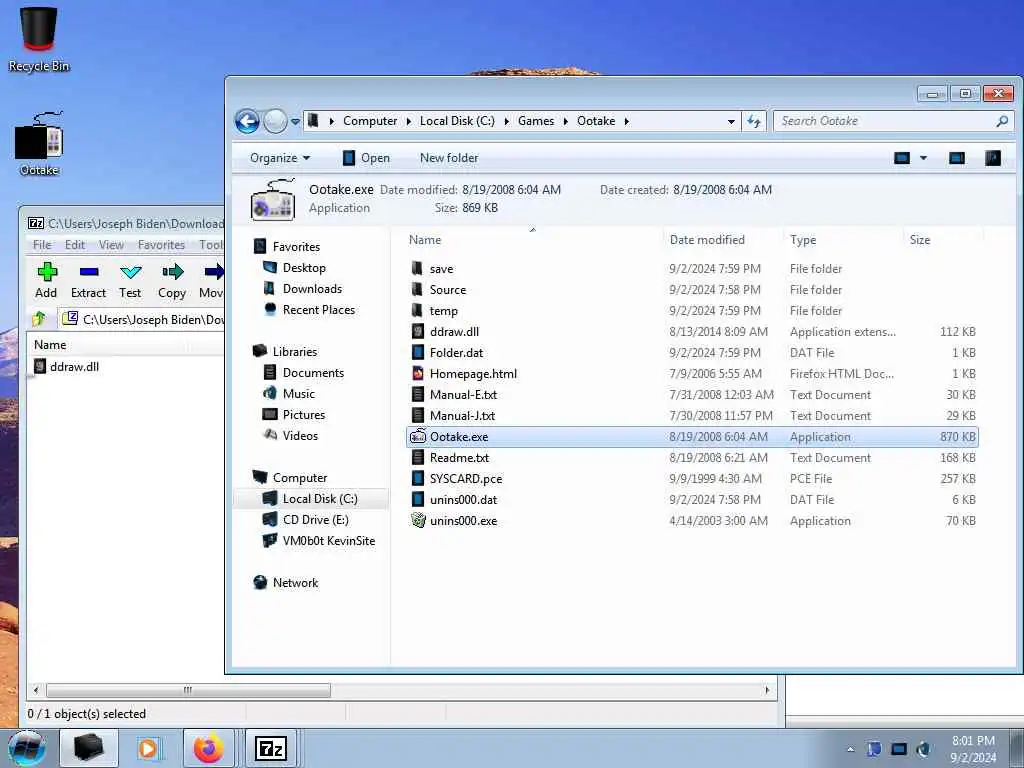The image size is (1024, 768).
Task: Select Network in the navigation pane
Action: [x=295, y=583]
